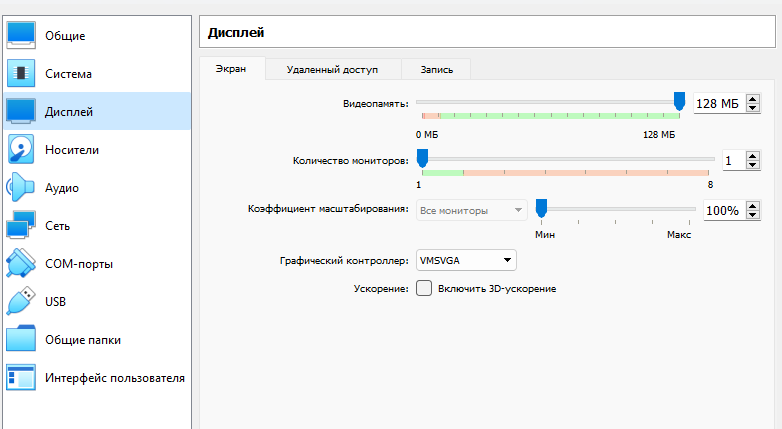Click the Дисплей label in sidebar
This screenshot has height=429, width=782.
(69, 112)
